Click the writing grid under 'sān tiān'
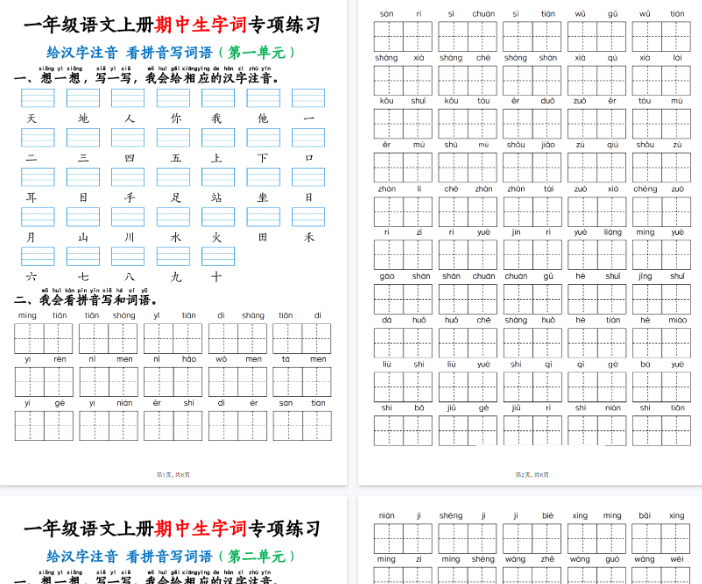This screenshot has width=702, height=584. [x=301, y=425]
